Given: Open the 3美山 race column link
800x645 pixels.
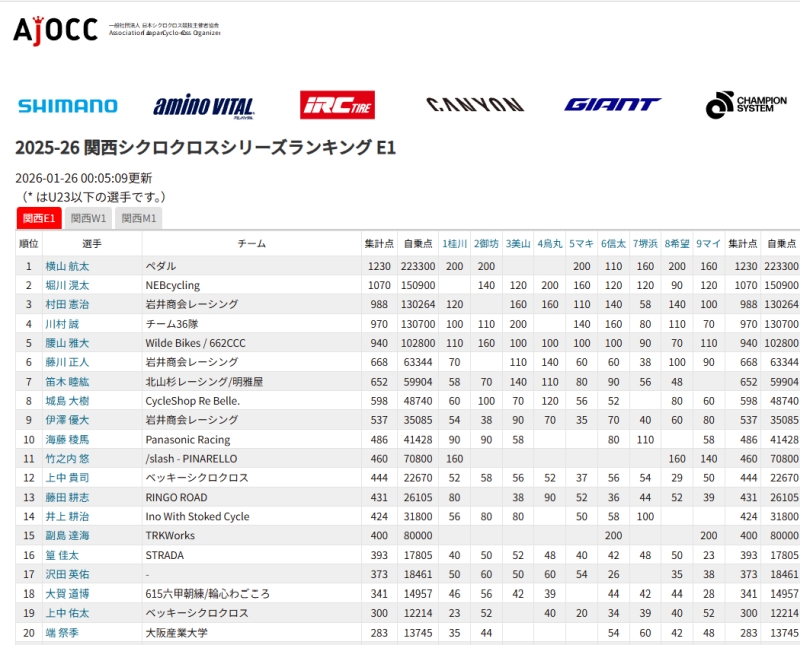Looking at the screenshot, I should [x=517, y=244].
